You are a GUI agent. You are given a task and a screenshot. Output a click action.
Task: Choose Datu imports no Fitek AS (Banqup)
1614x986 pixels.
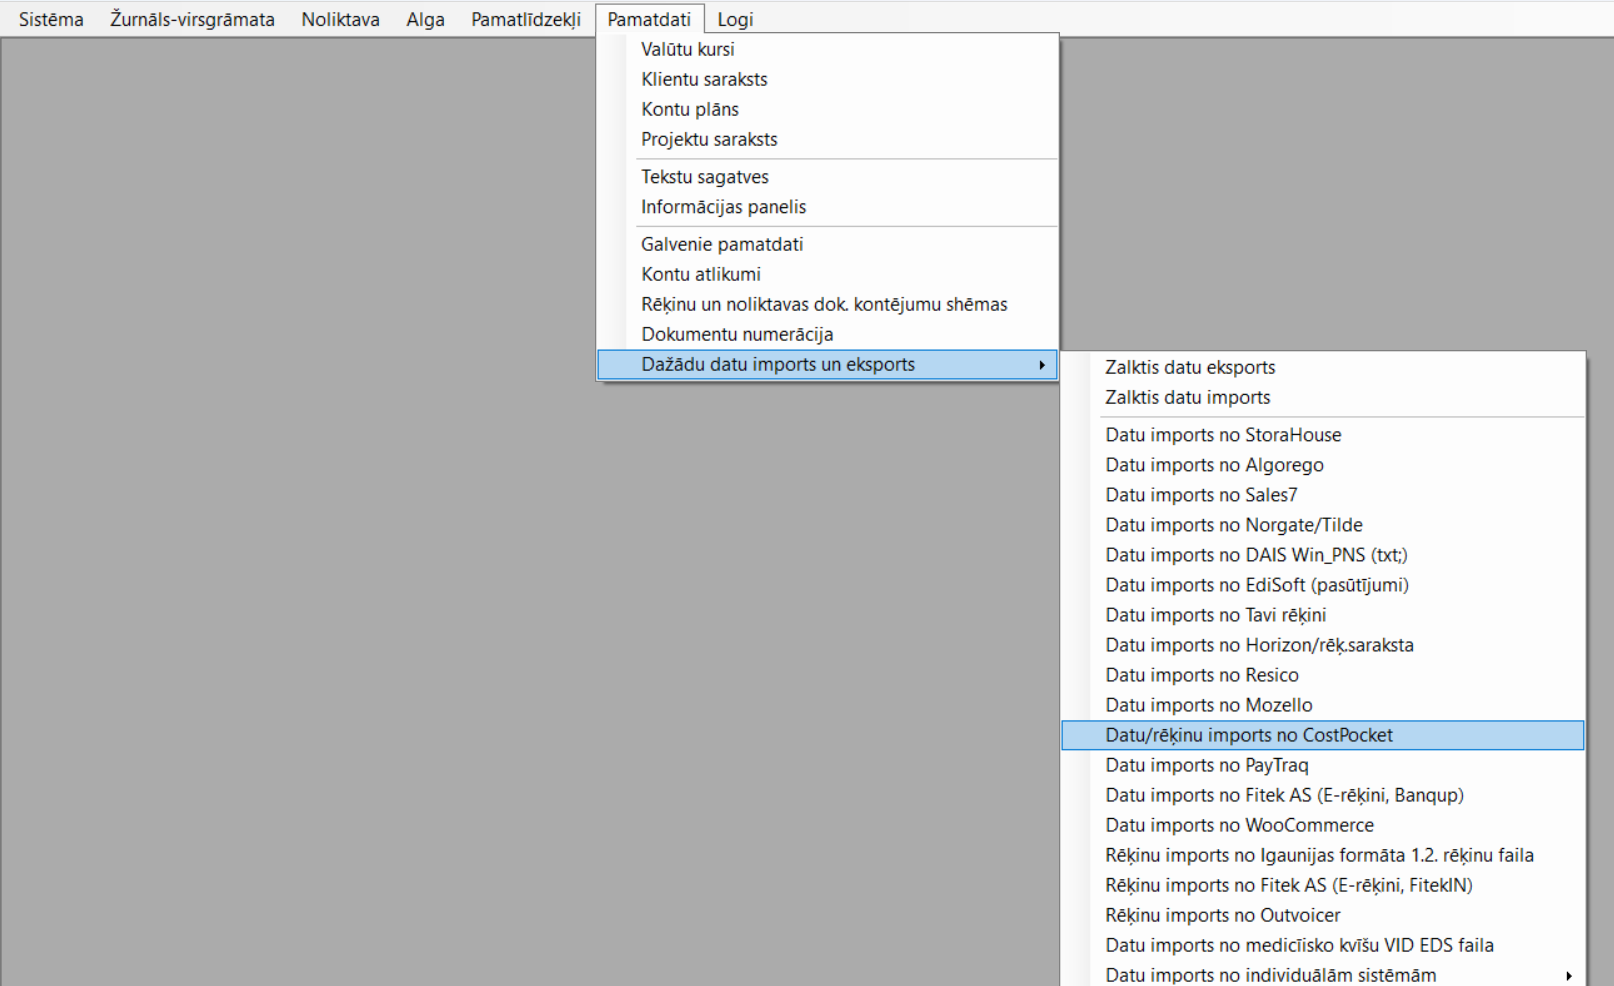pyautogui.click(x=1323, y=795)
